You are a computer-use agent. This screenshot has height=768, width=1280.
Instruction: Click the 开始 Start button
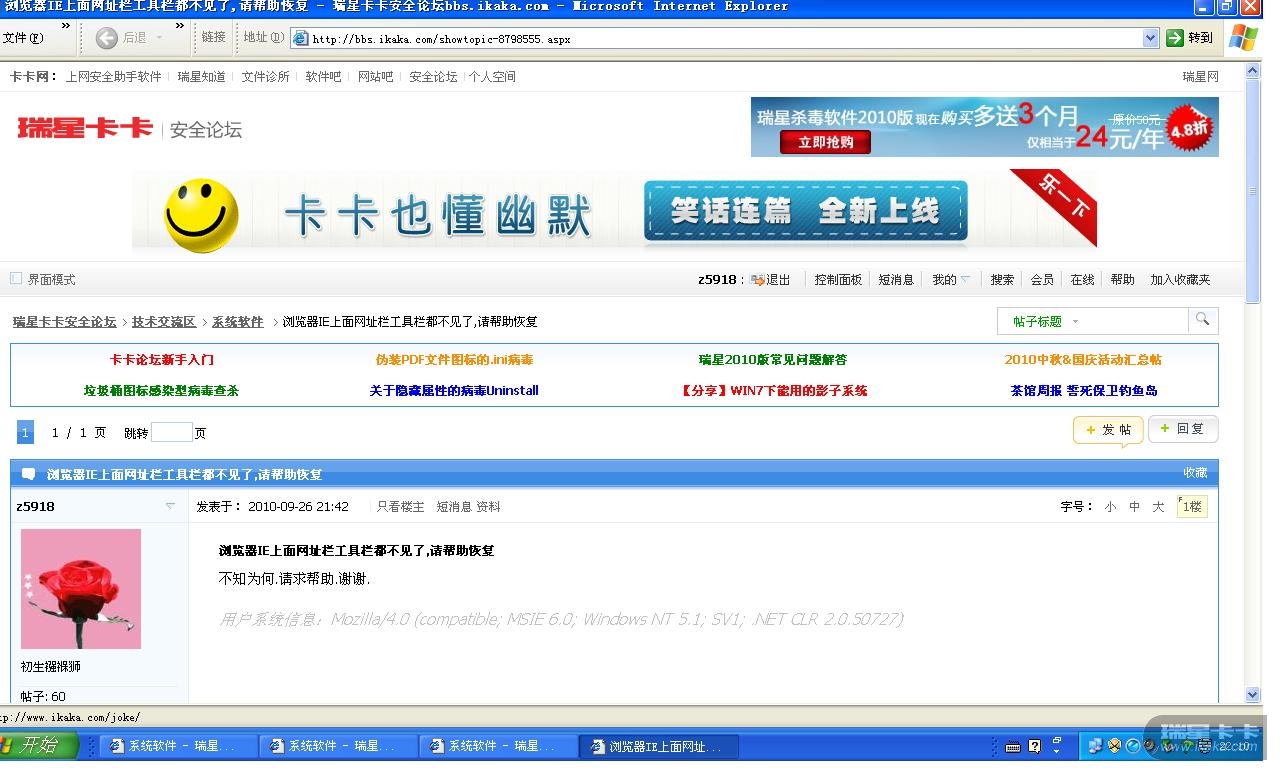tap(40, 746)
